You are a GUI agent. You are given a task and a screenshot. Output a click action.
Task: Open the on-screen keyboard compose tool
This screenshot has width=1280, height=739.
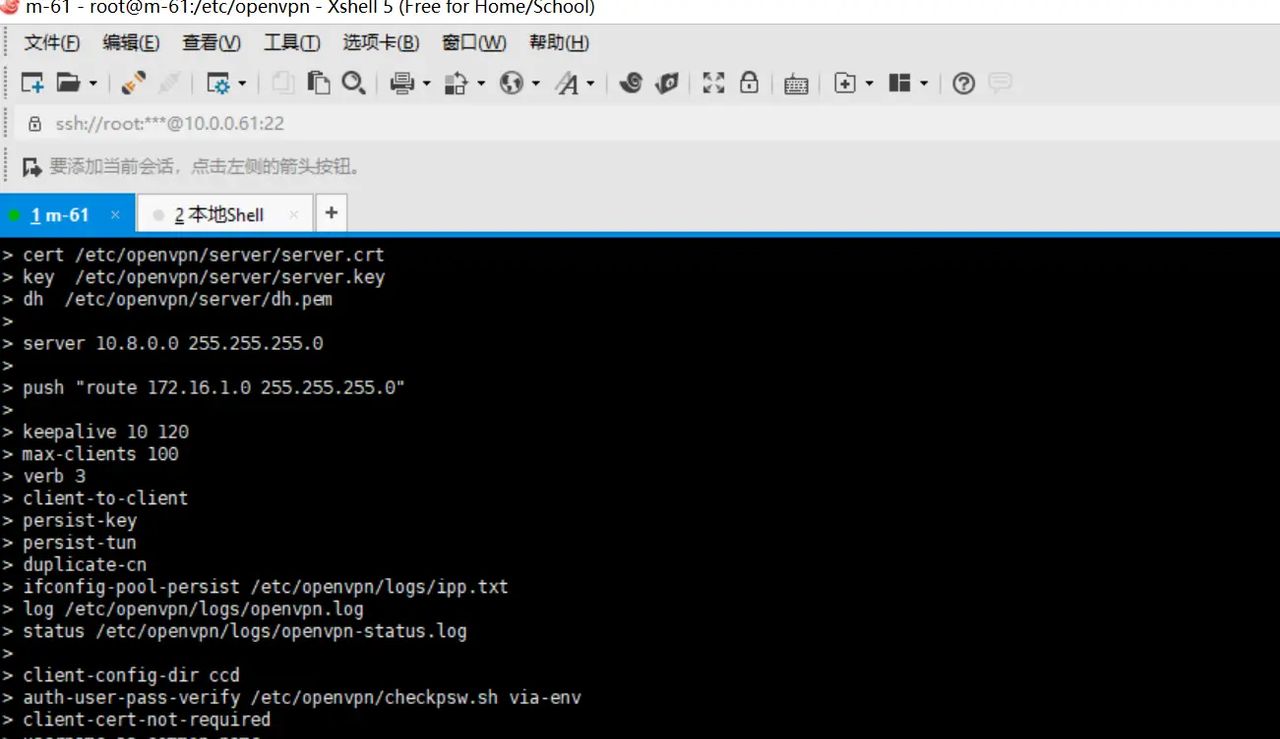[x=795, y=83]
